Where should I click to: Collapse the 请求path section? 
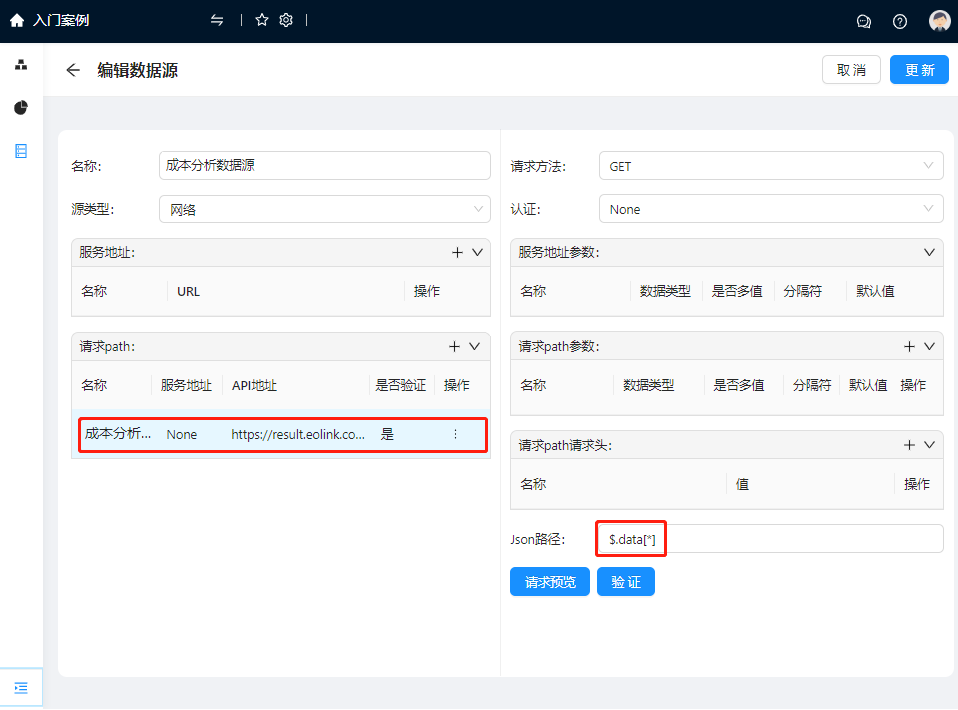[x=475, y=346]
